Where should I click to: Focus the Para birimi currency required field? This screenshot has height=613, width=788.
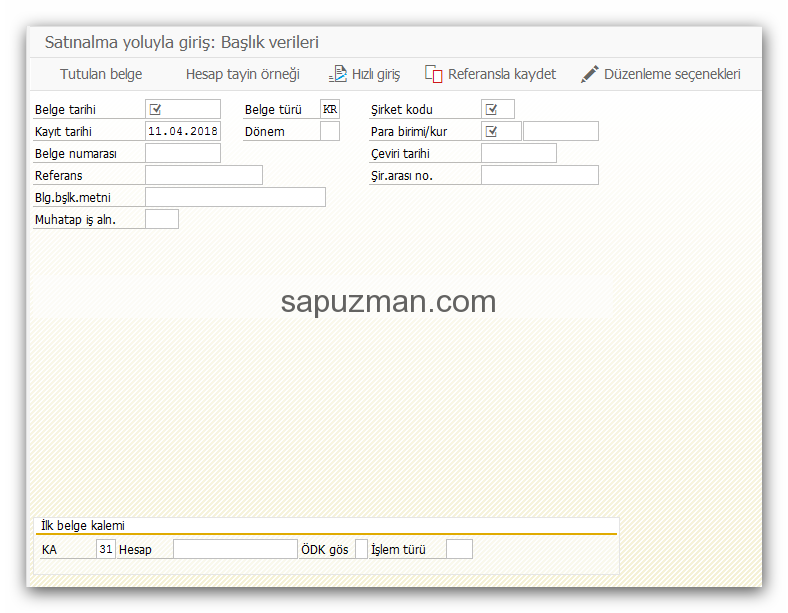pos(501,131)
